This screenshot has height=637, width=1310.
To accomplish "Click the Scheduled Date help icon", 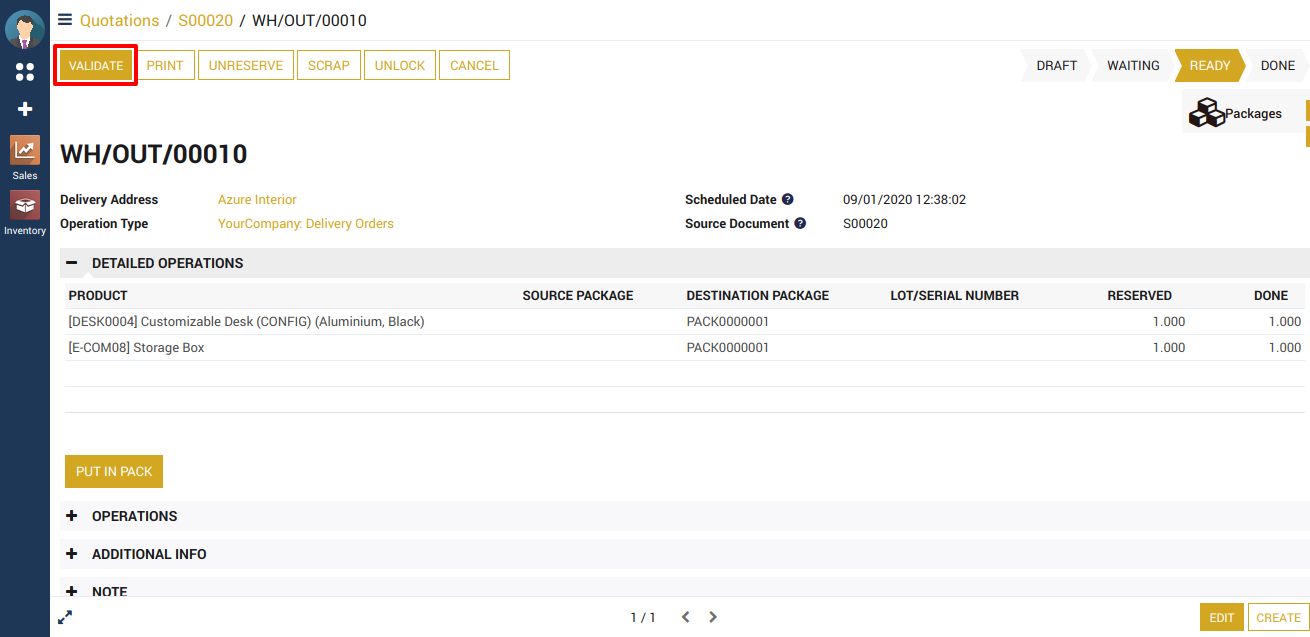I will click(x=788, y=200).
